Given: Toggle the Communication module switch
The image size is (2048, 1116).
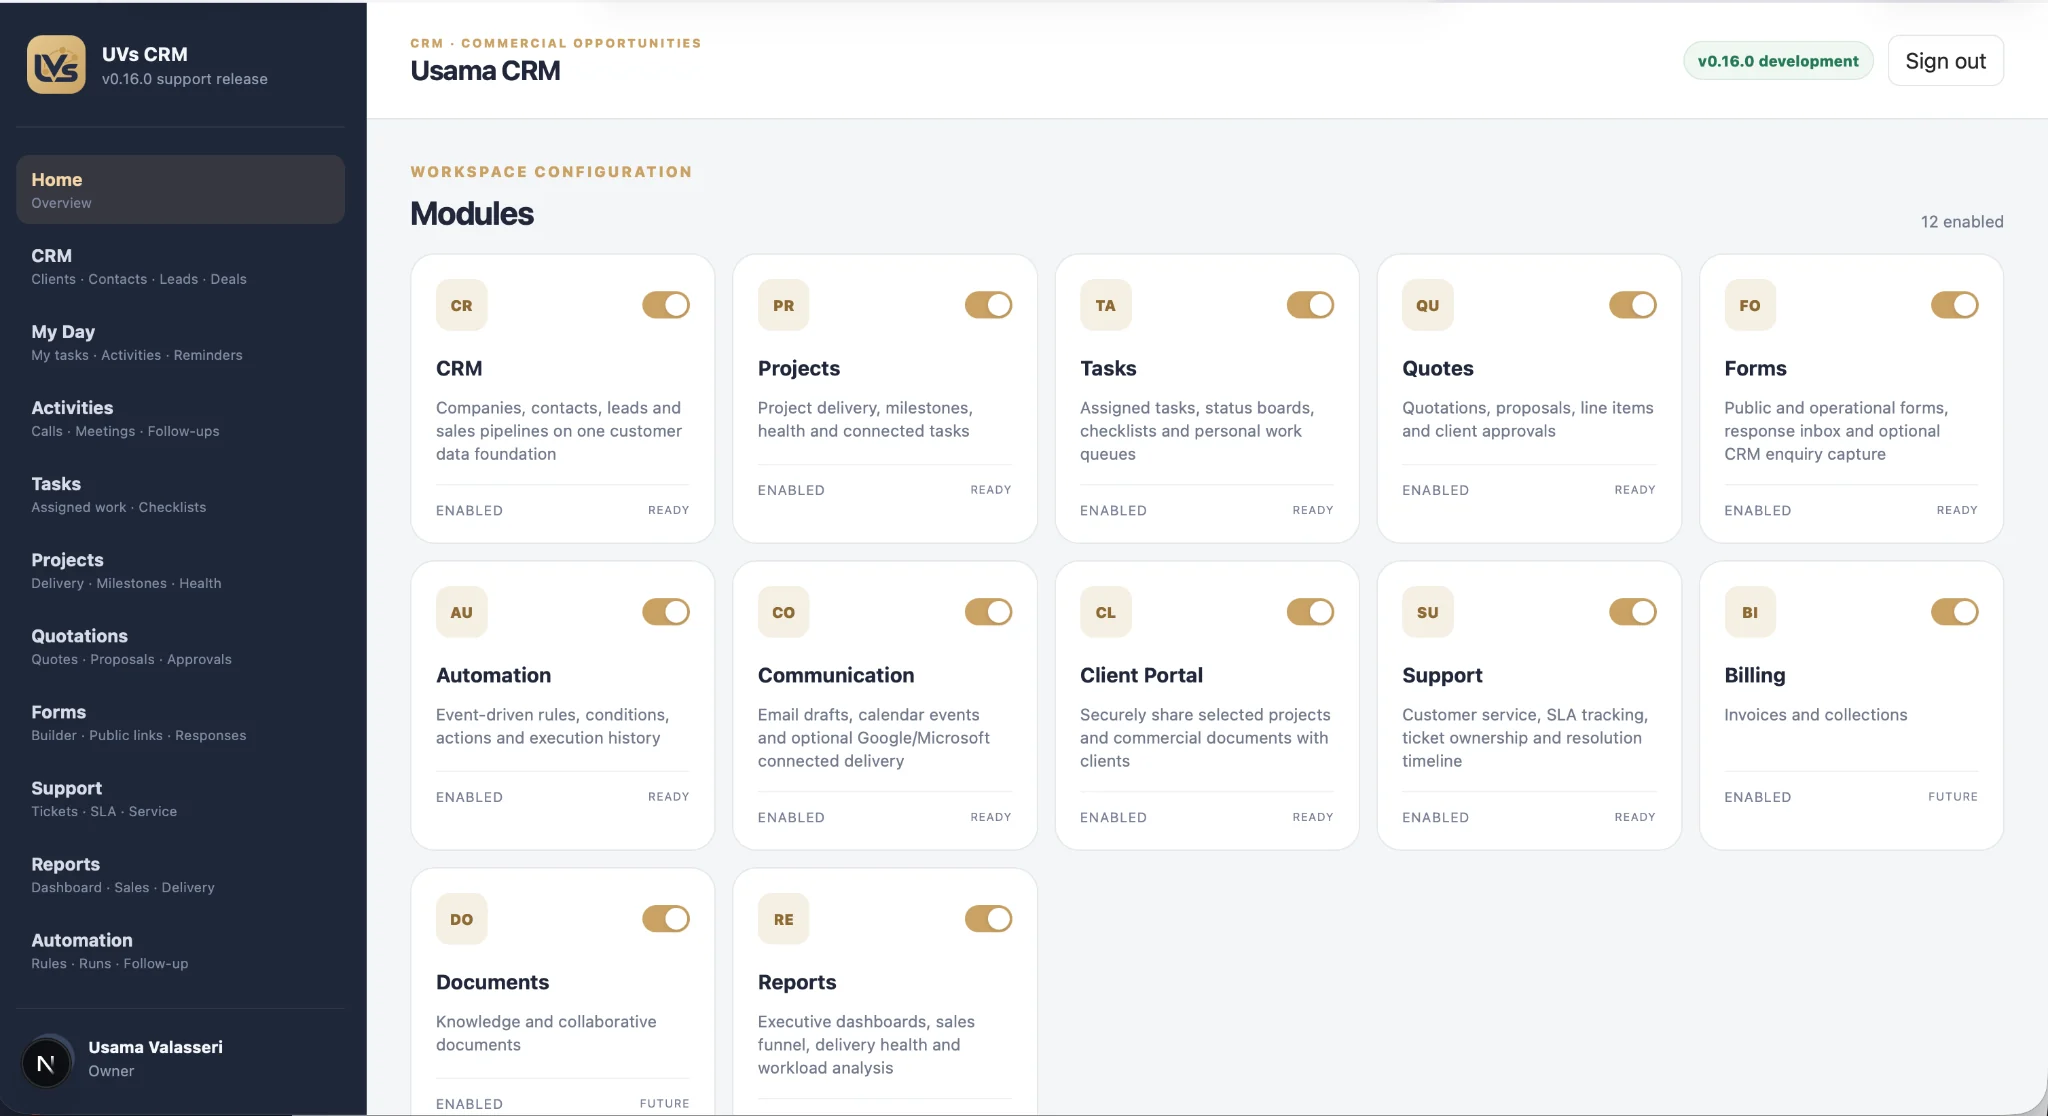Looking at the screenshot, I should click(988, 612).
